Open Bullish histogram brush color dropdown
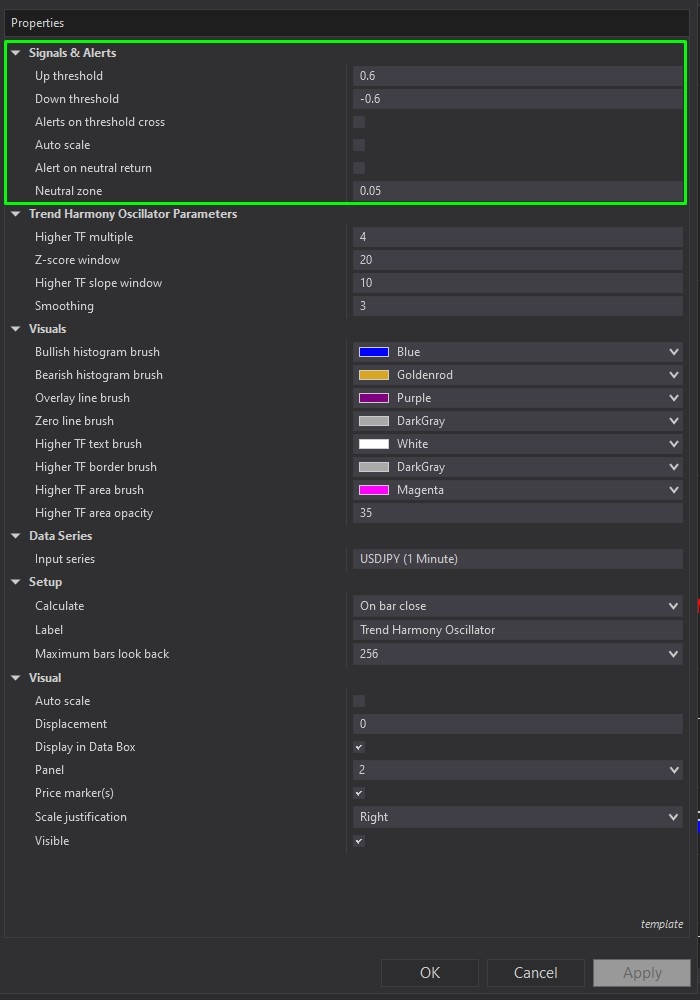700x1000 pixels. pos(673,352)
